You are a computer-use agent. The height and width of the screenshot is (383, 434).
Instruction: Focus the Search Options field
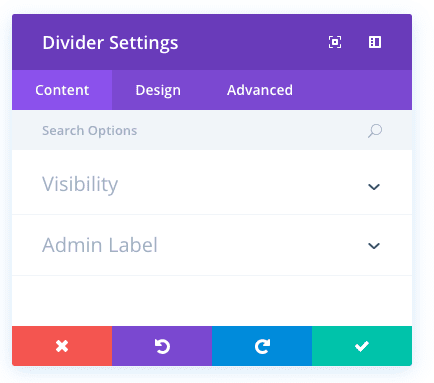click(x=200, y=131)
